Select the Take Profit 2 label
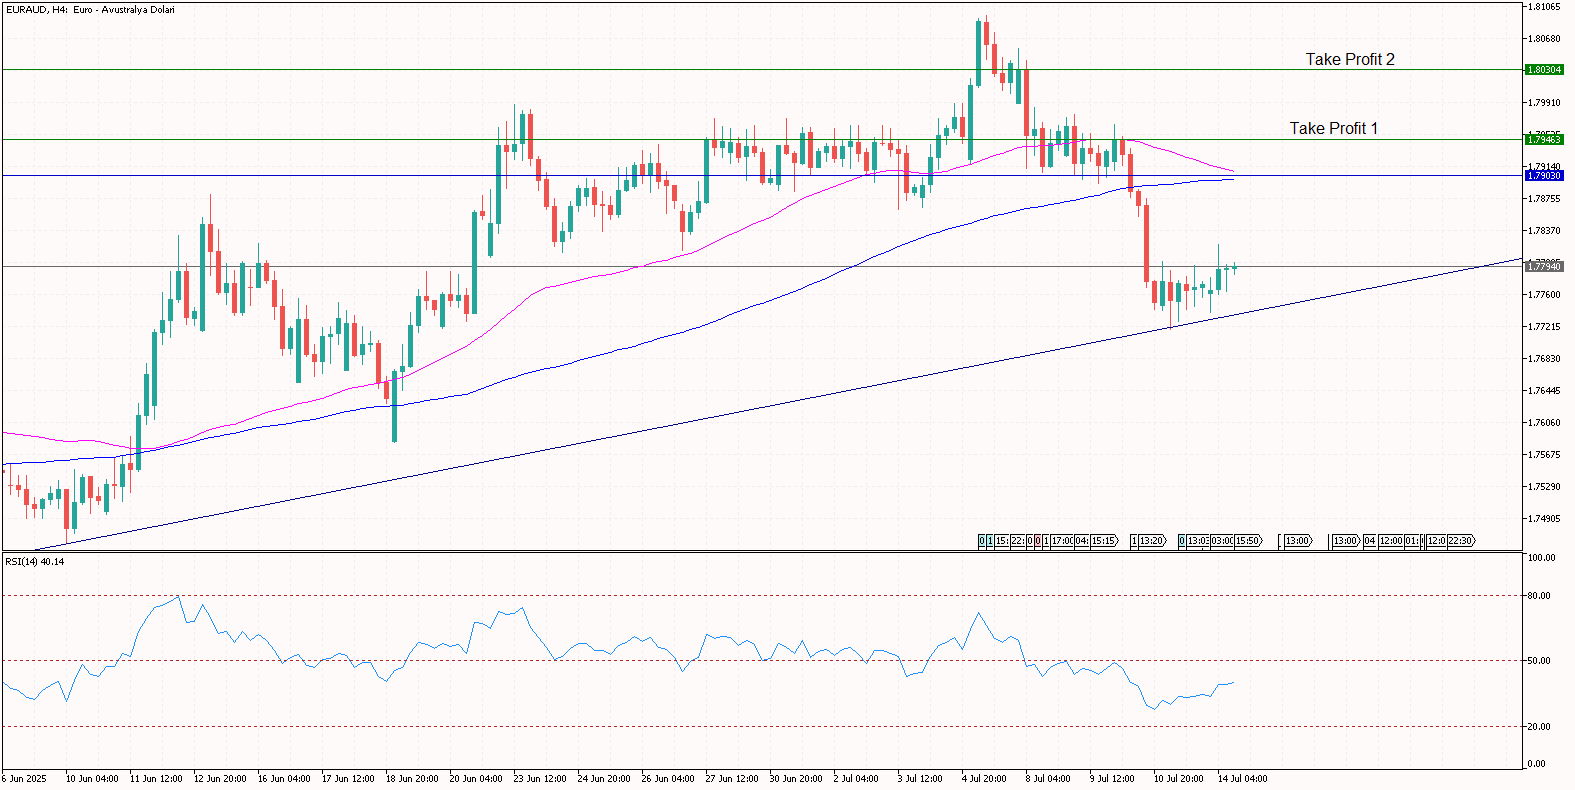 tap(1350, 59)
